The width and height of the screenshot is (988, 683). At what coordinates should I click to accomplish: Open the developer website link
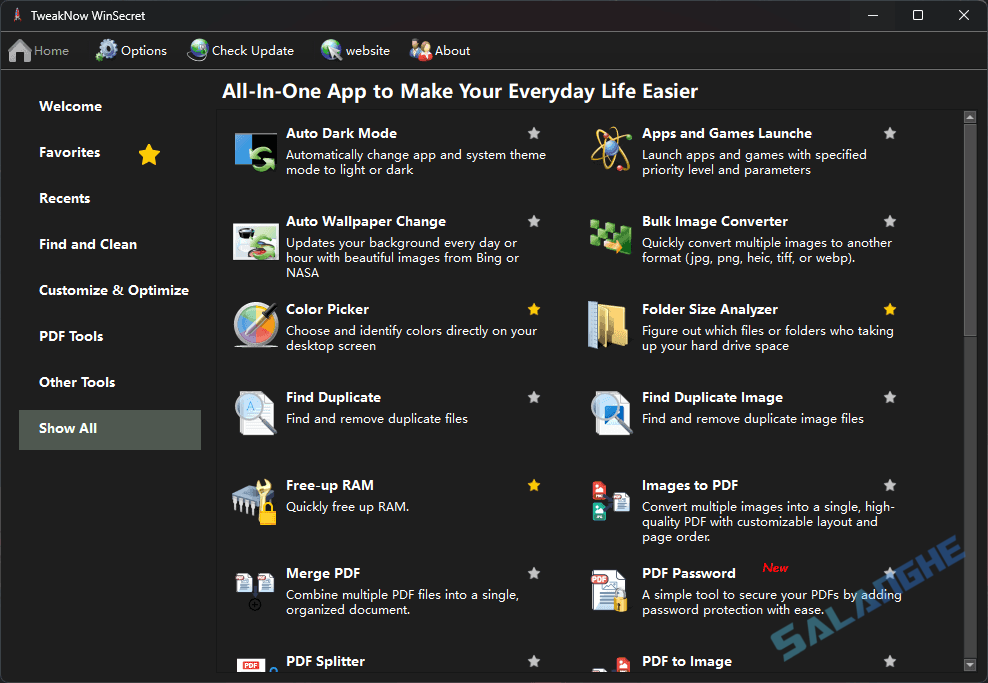[356, 50]
